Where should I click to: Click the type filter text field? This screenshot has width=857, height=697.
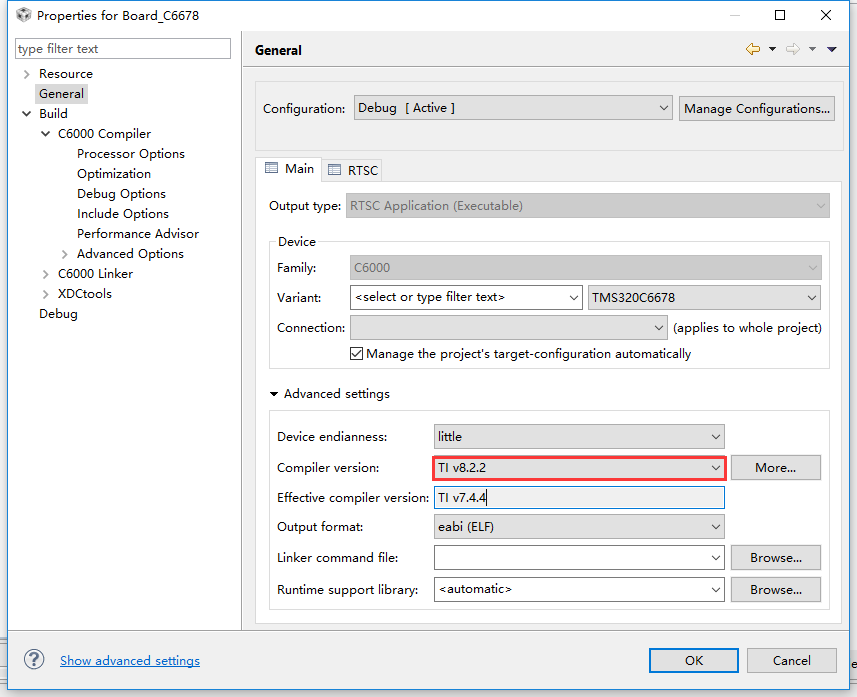point(123,48)
